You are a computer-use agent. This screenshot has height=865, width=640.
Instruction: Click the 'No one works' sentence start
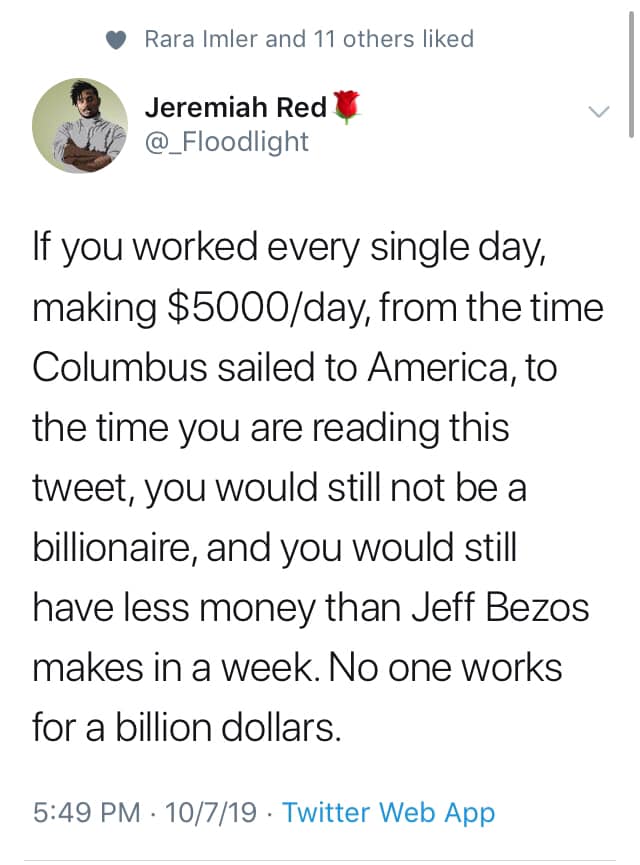[x=445, y=668]
